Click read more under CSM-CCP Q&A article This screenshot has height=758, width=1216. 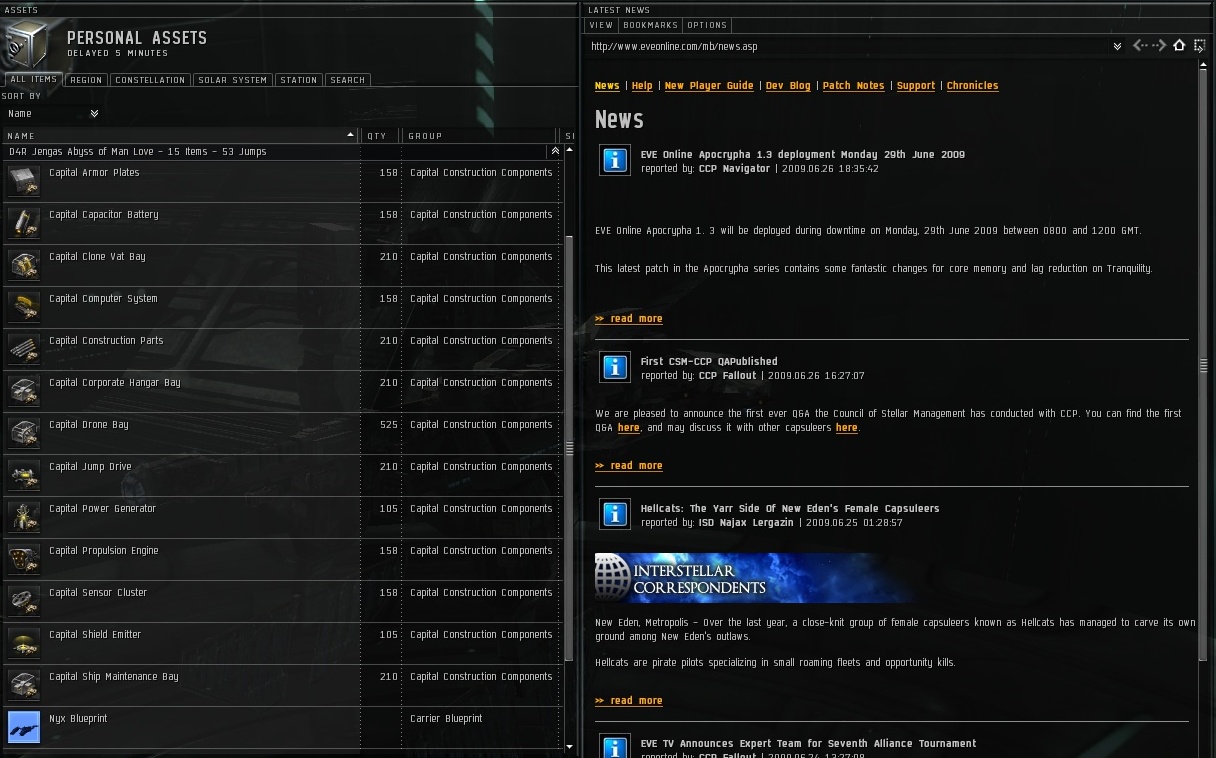pos(629,466)
